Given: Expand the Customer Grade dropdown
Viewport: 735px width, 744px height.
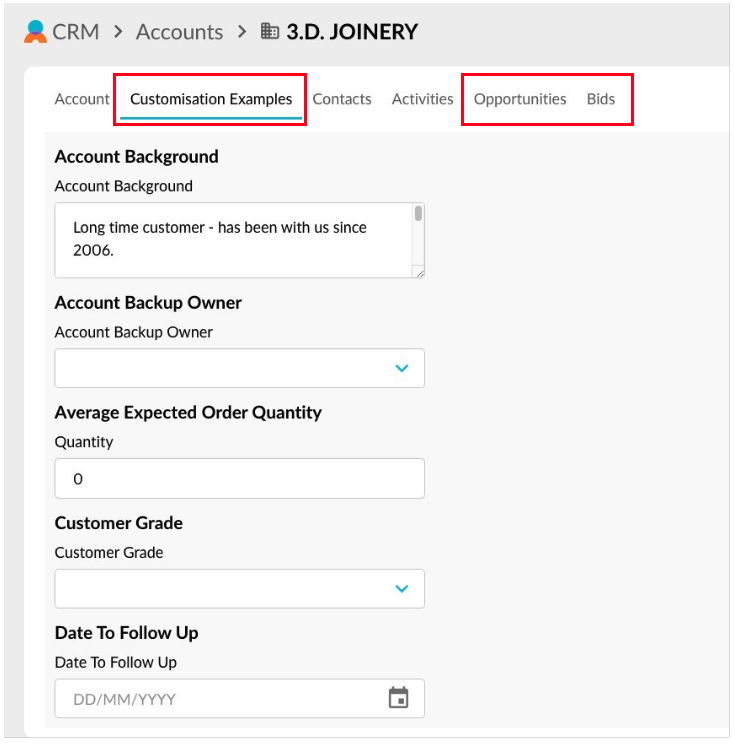Looking at the screenshot, I should 402,588.
